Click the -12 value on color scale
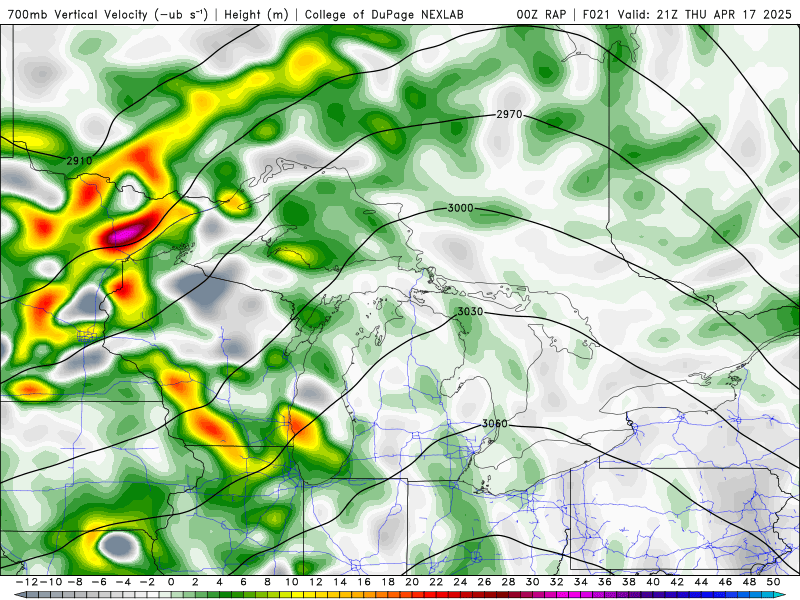800x600 pixels. click(26, 582)
